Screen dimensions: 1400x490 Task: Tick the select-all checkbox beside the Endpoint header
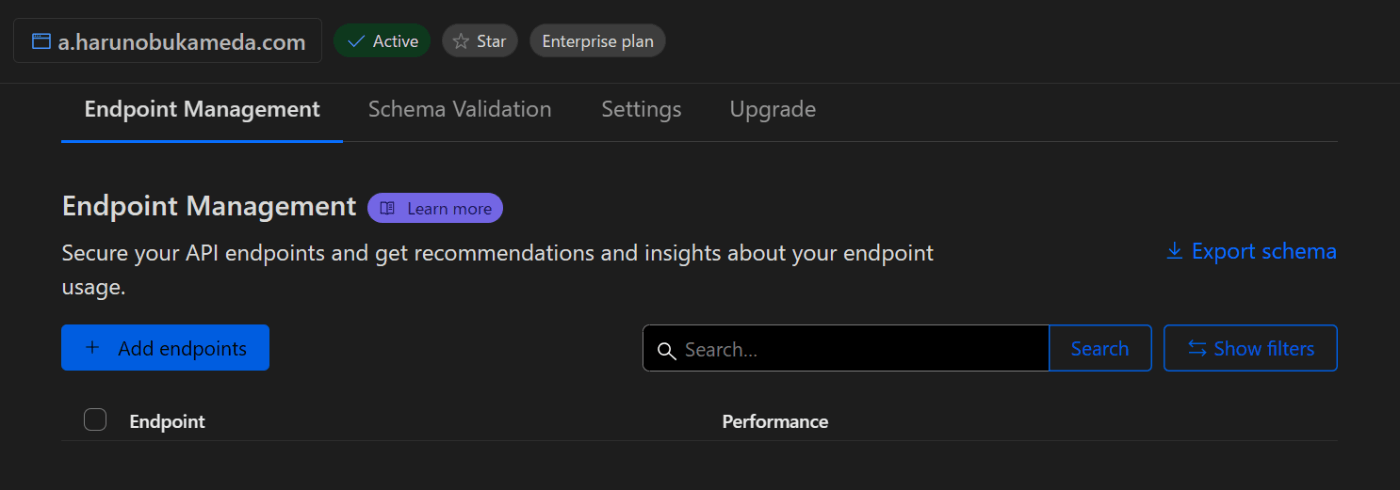point(95,420)
